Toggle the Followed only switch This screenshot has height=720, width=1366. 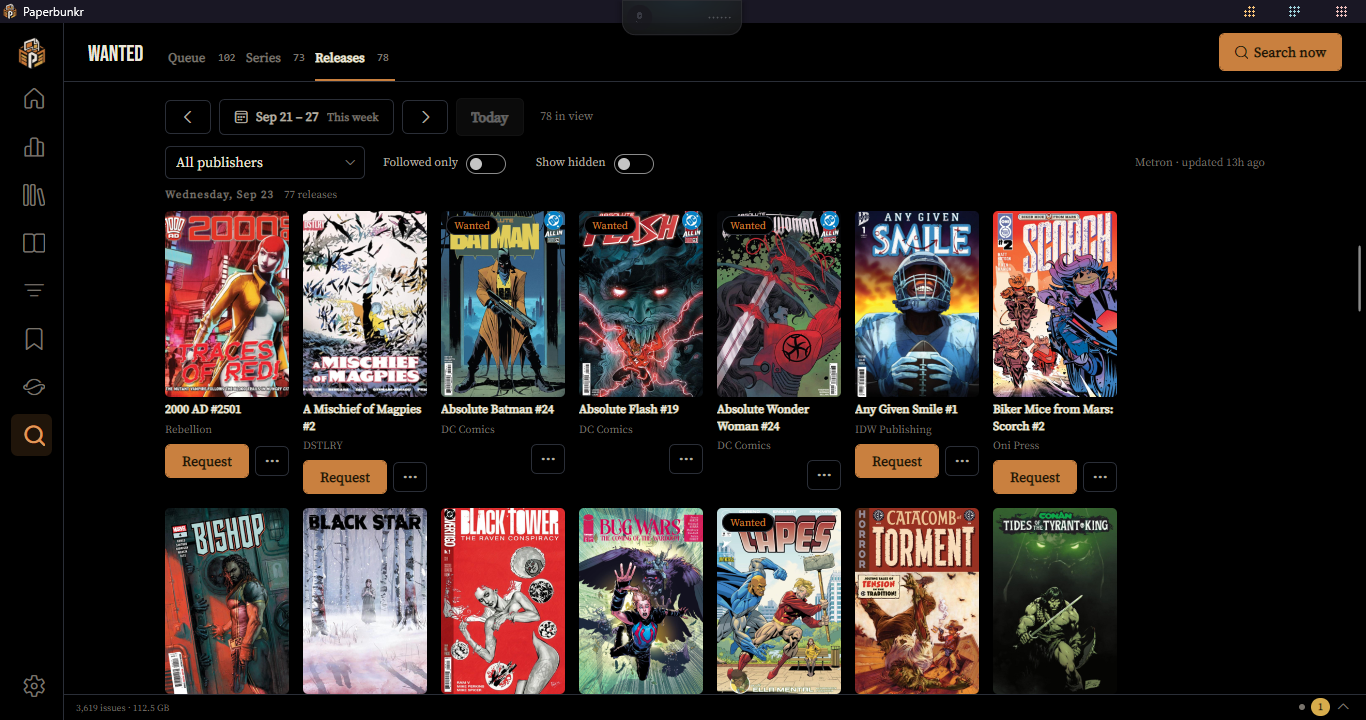(x=486, y=164)
